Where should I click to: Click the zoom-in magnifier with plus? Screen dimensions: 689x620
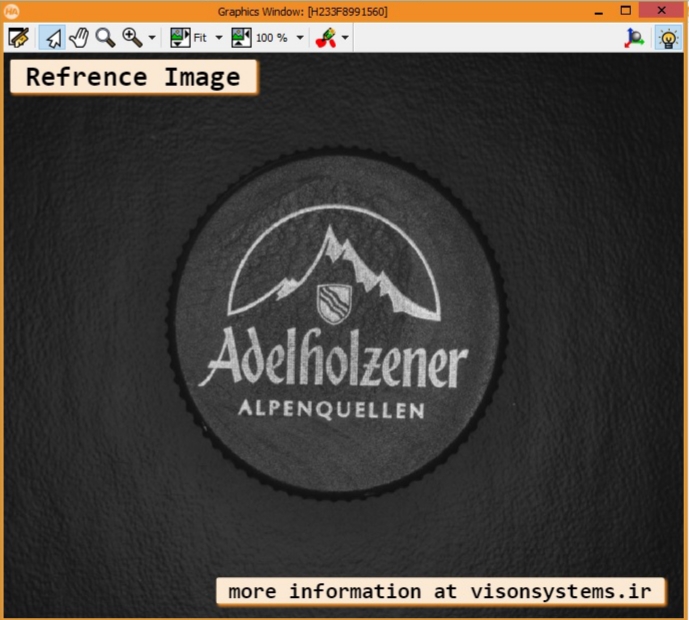tap(132, 38)
